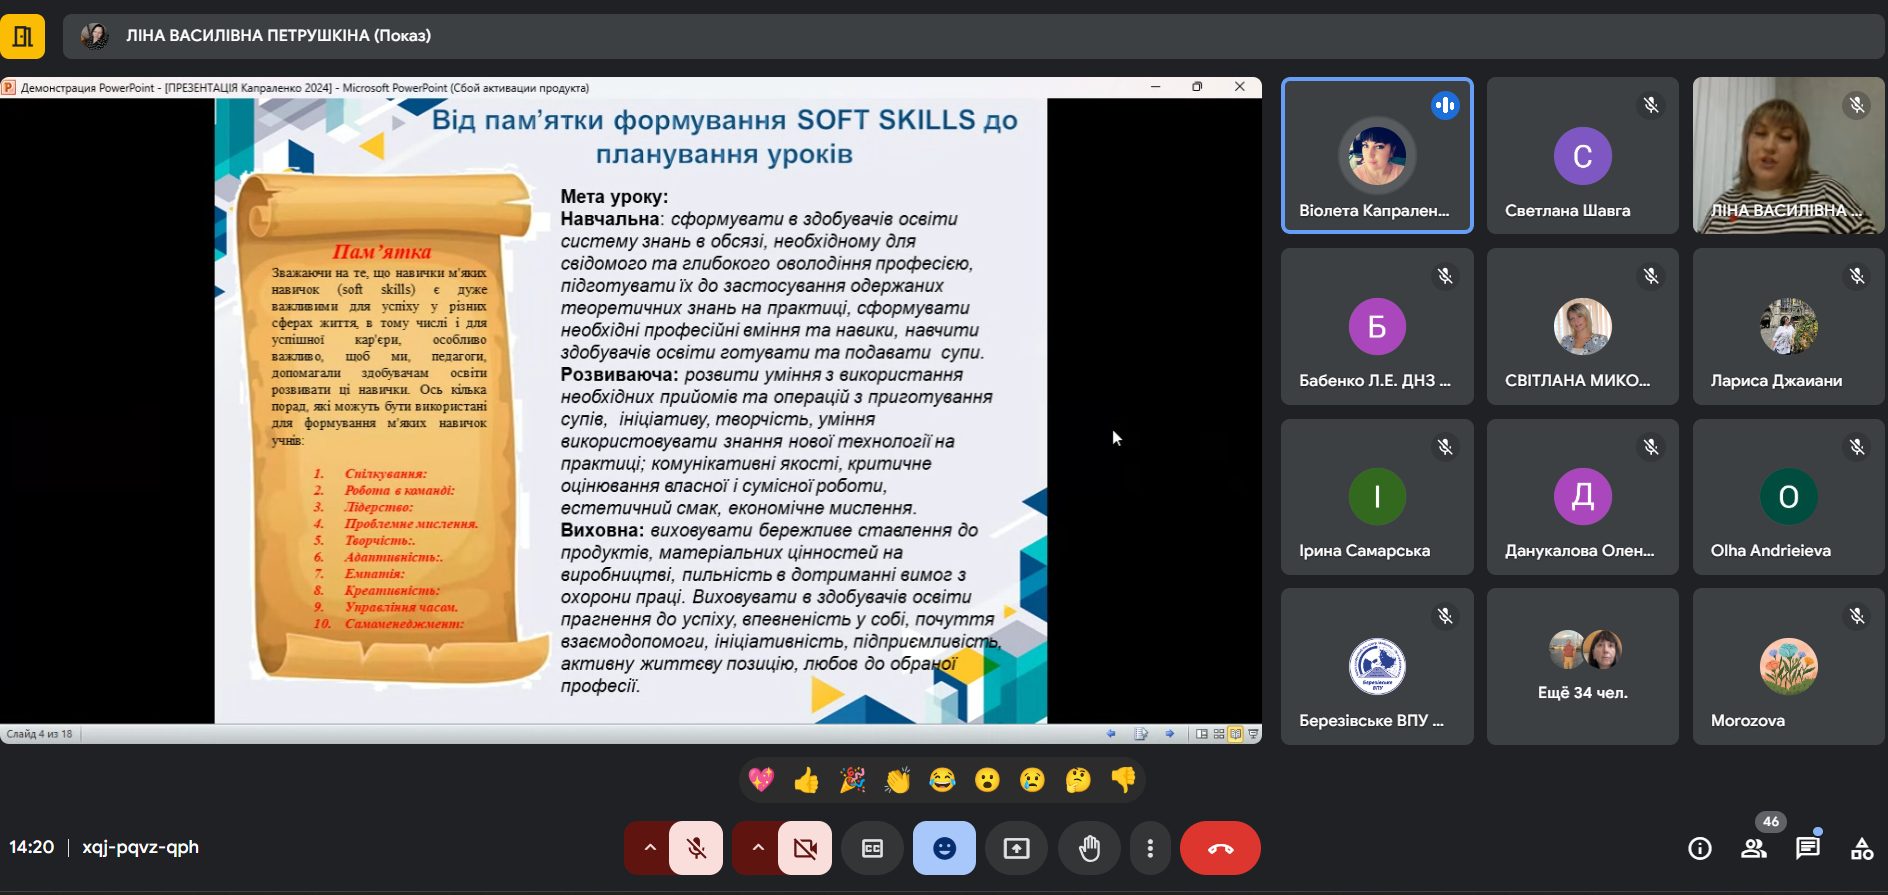Open more options three-dot menu
The width and height of the screenshot is (1888, 895).
[1150, 848]
